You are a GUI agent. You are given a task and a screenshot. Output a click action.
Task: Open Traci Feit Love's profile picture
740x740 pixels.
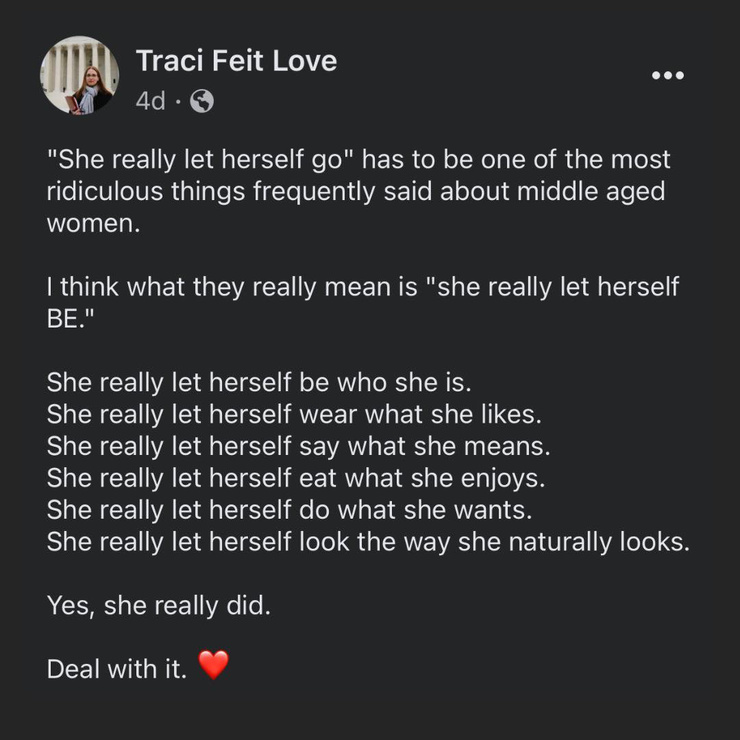[x=79, y=75]
